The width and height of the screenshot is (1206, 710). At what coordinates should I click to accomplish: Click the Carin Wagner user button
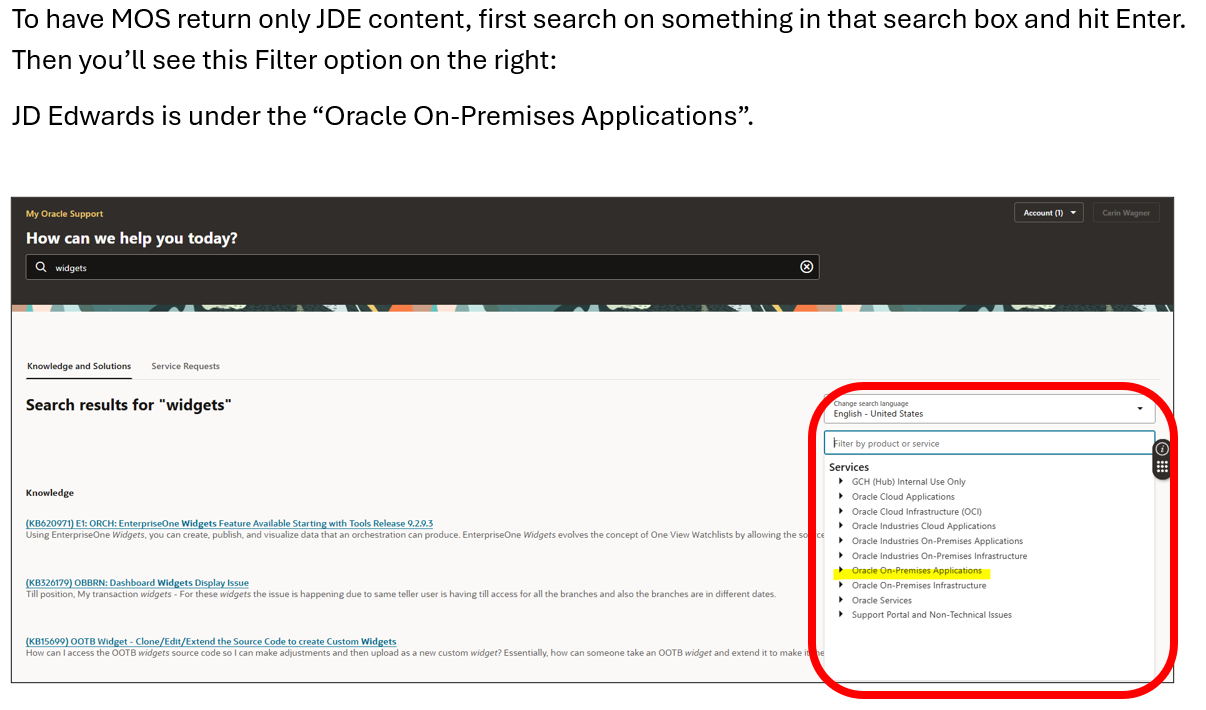(x=1125, y=213)
